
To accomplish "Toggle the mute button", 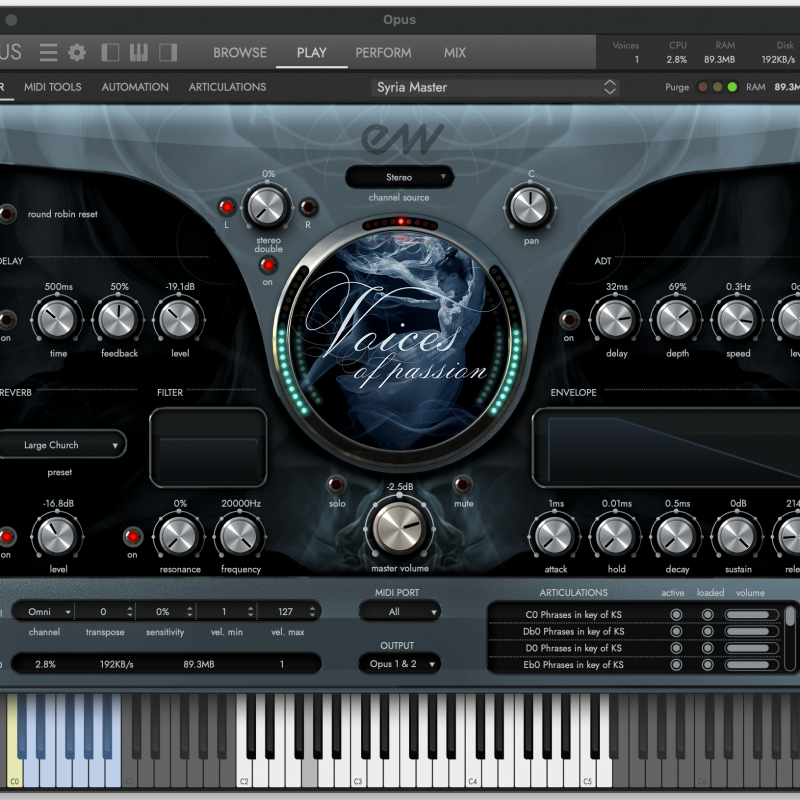I will 462,484.
